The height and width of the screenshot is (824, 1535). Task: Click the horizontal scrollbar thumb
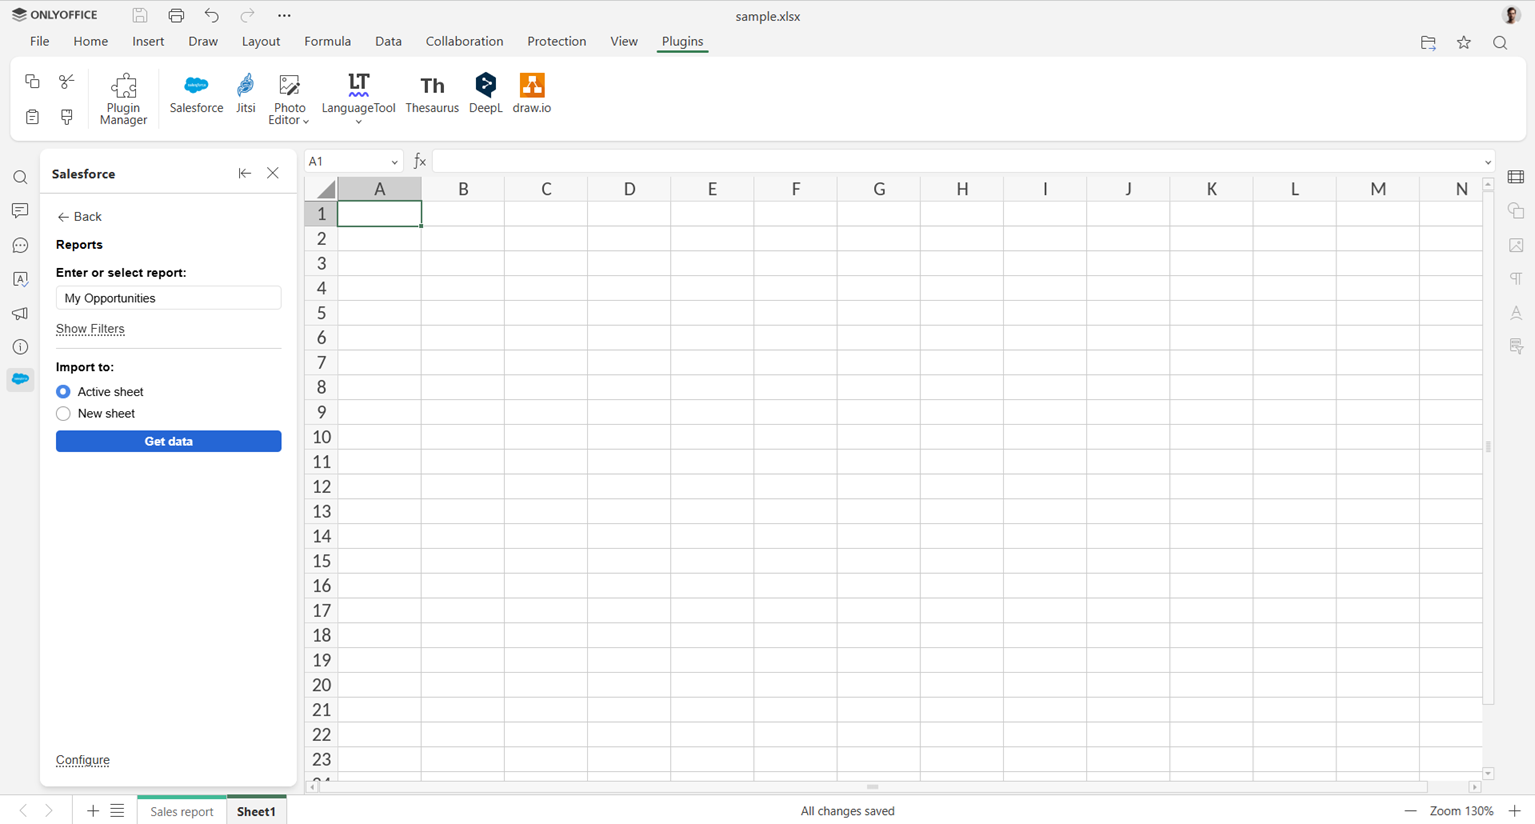tap(872, 787)
